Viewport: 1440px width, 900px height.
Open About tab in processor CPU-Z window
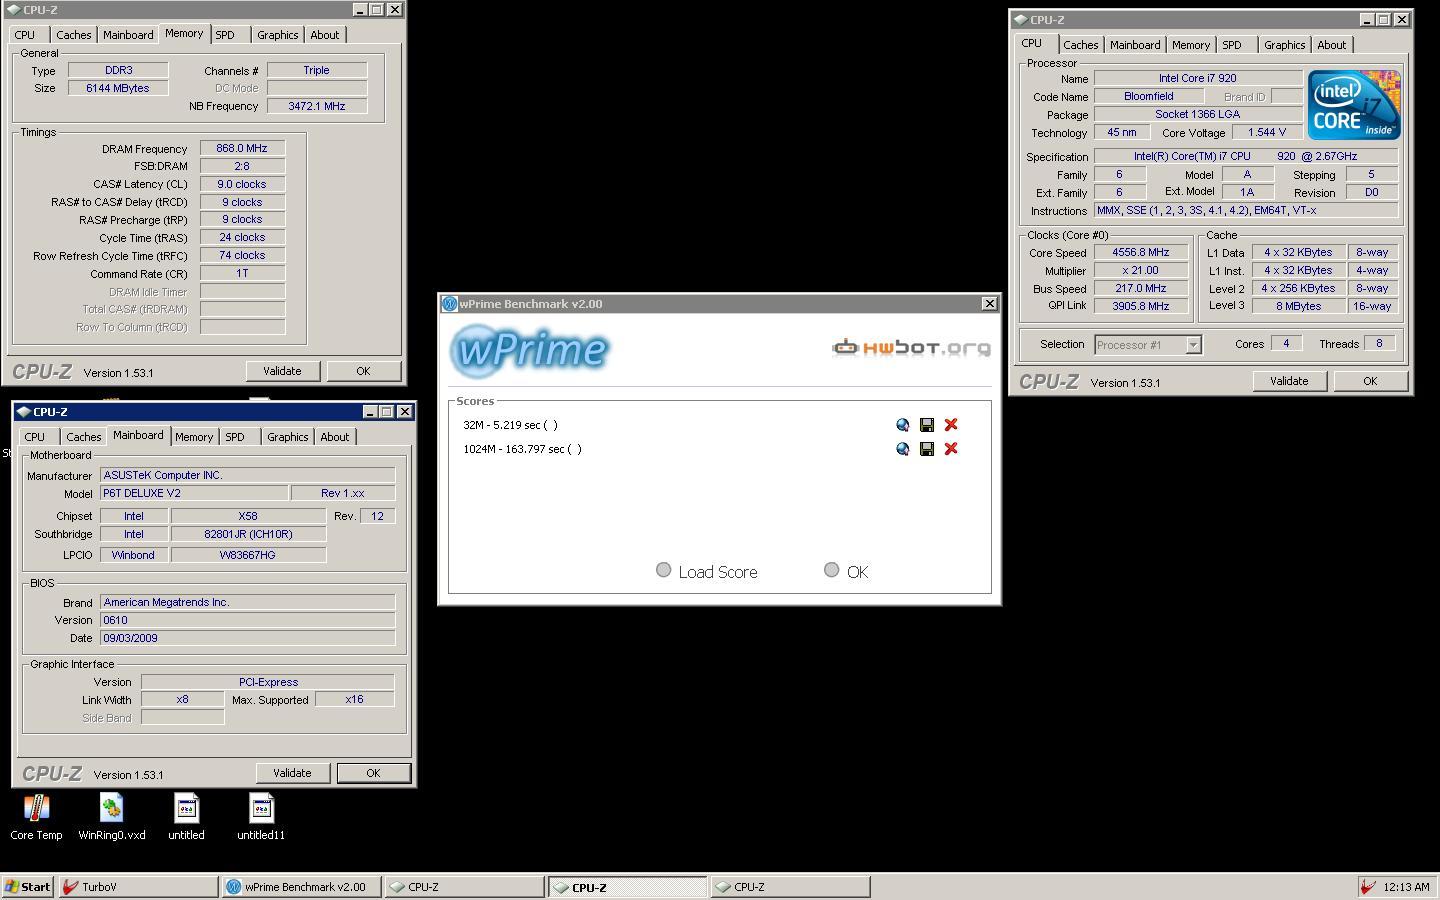click(1331, 45)
